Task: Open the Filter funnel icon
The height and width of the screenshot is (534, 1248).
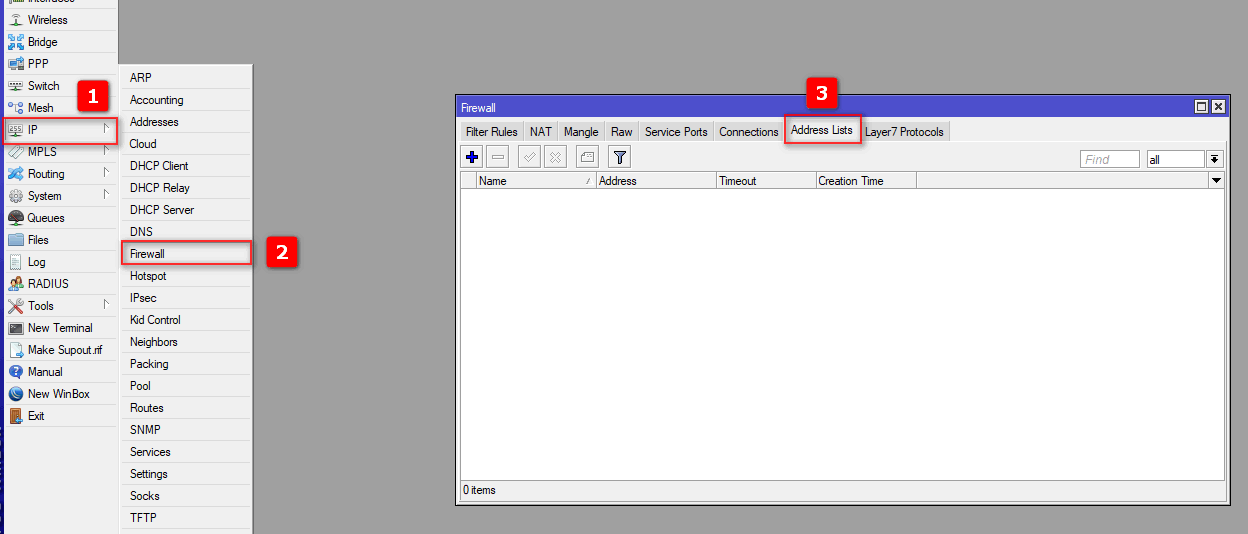Action: pyautogui.click(x=620, y=157)
